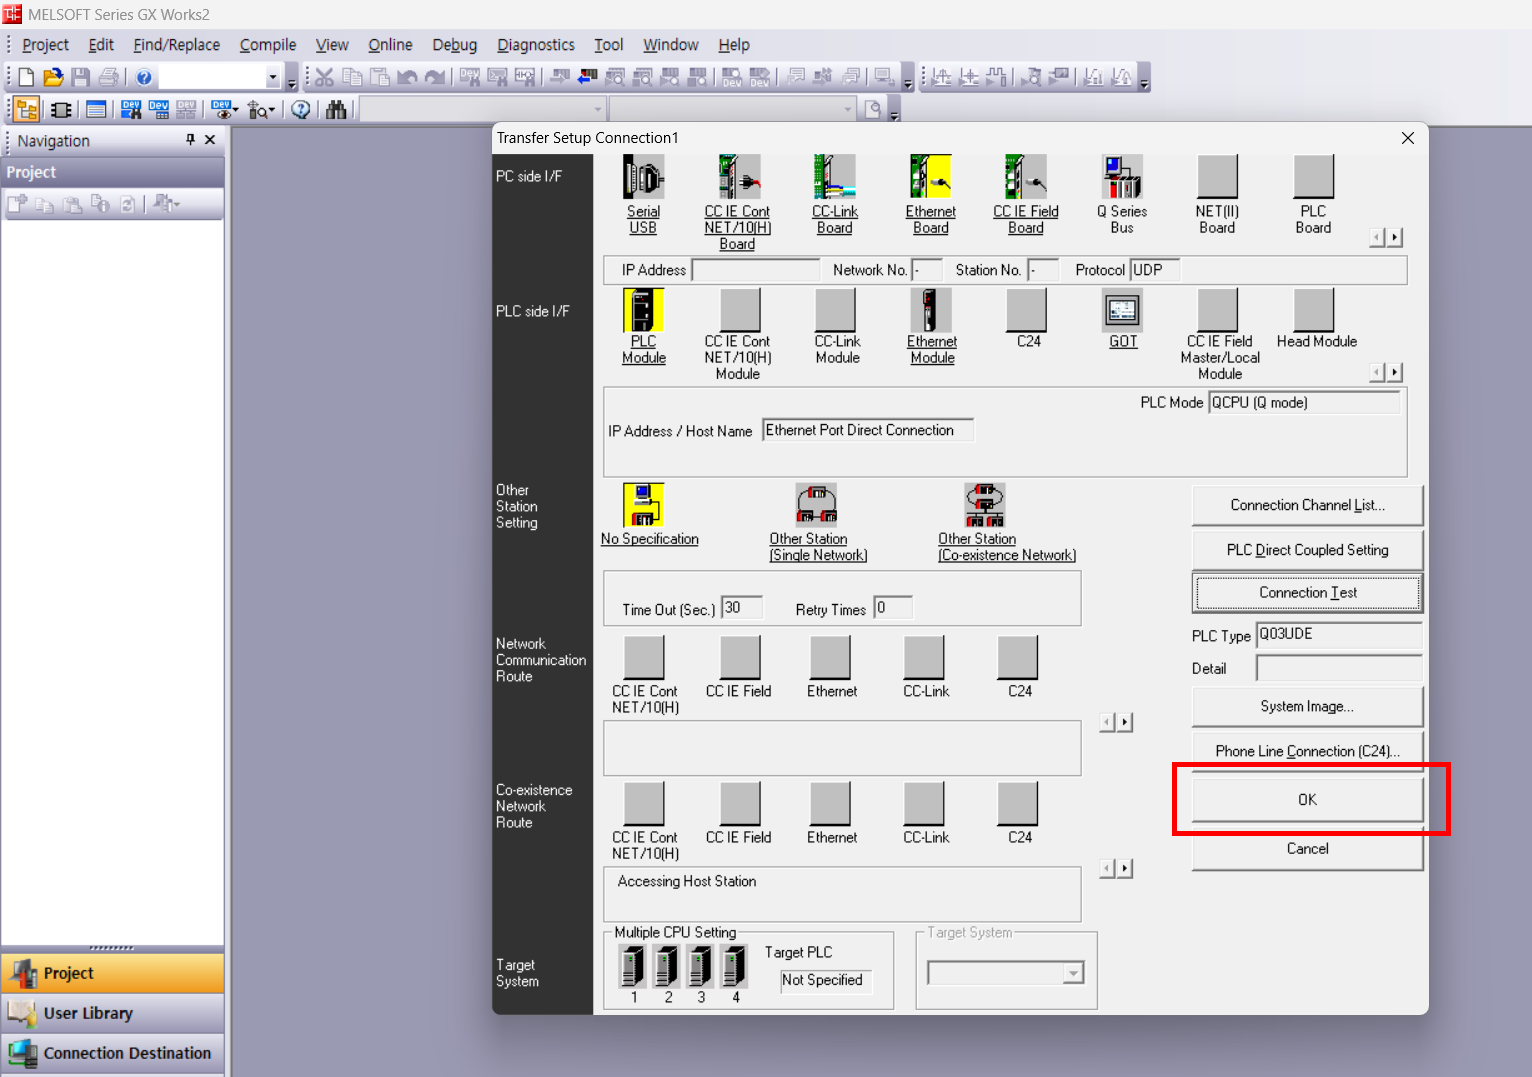Select CPU number 1 in Multiple CPU Setting
This screenshot has height=1077, width=1532.
(x=633, y=967)
